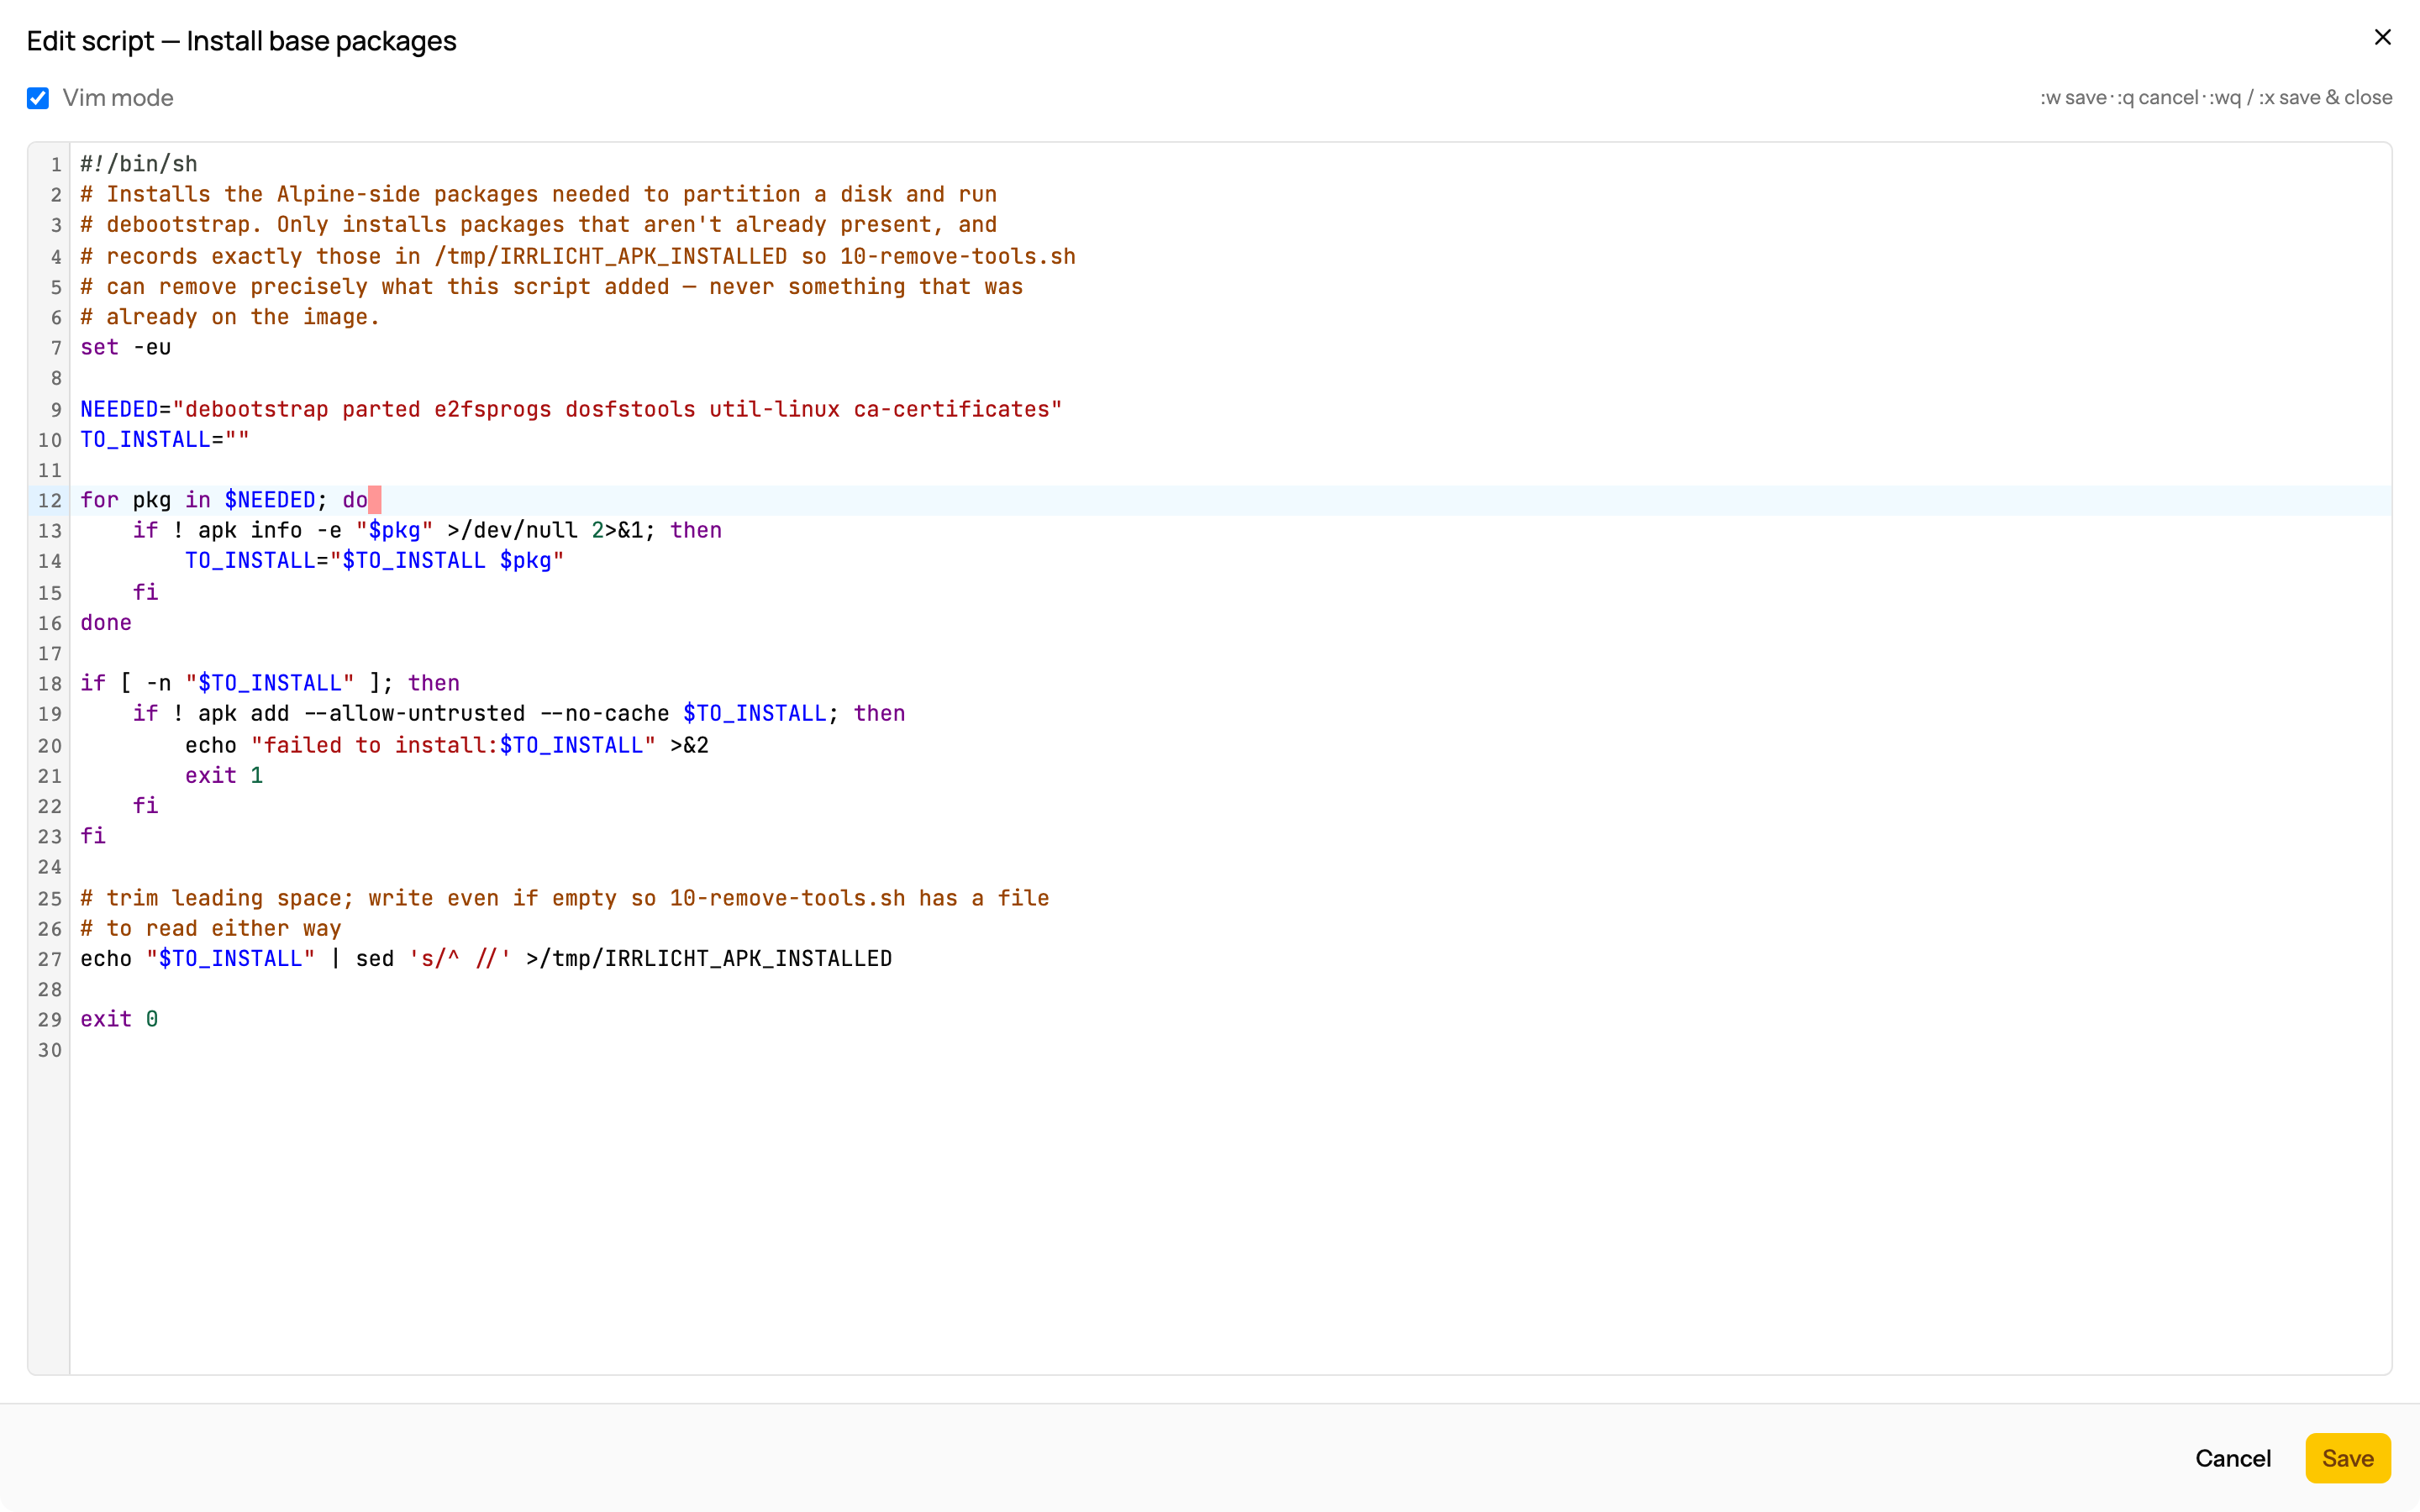Uncheck the Vim mode checkbox
The height and width of the screenshot is (1512, 2420).
[38, 98]
